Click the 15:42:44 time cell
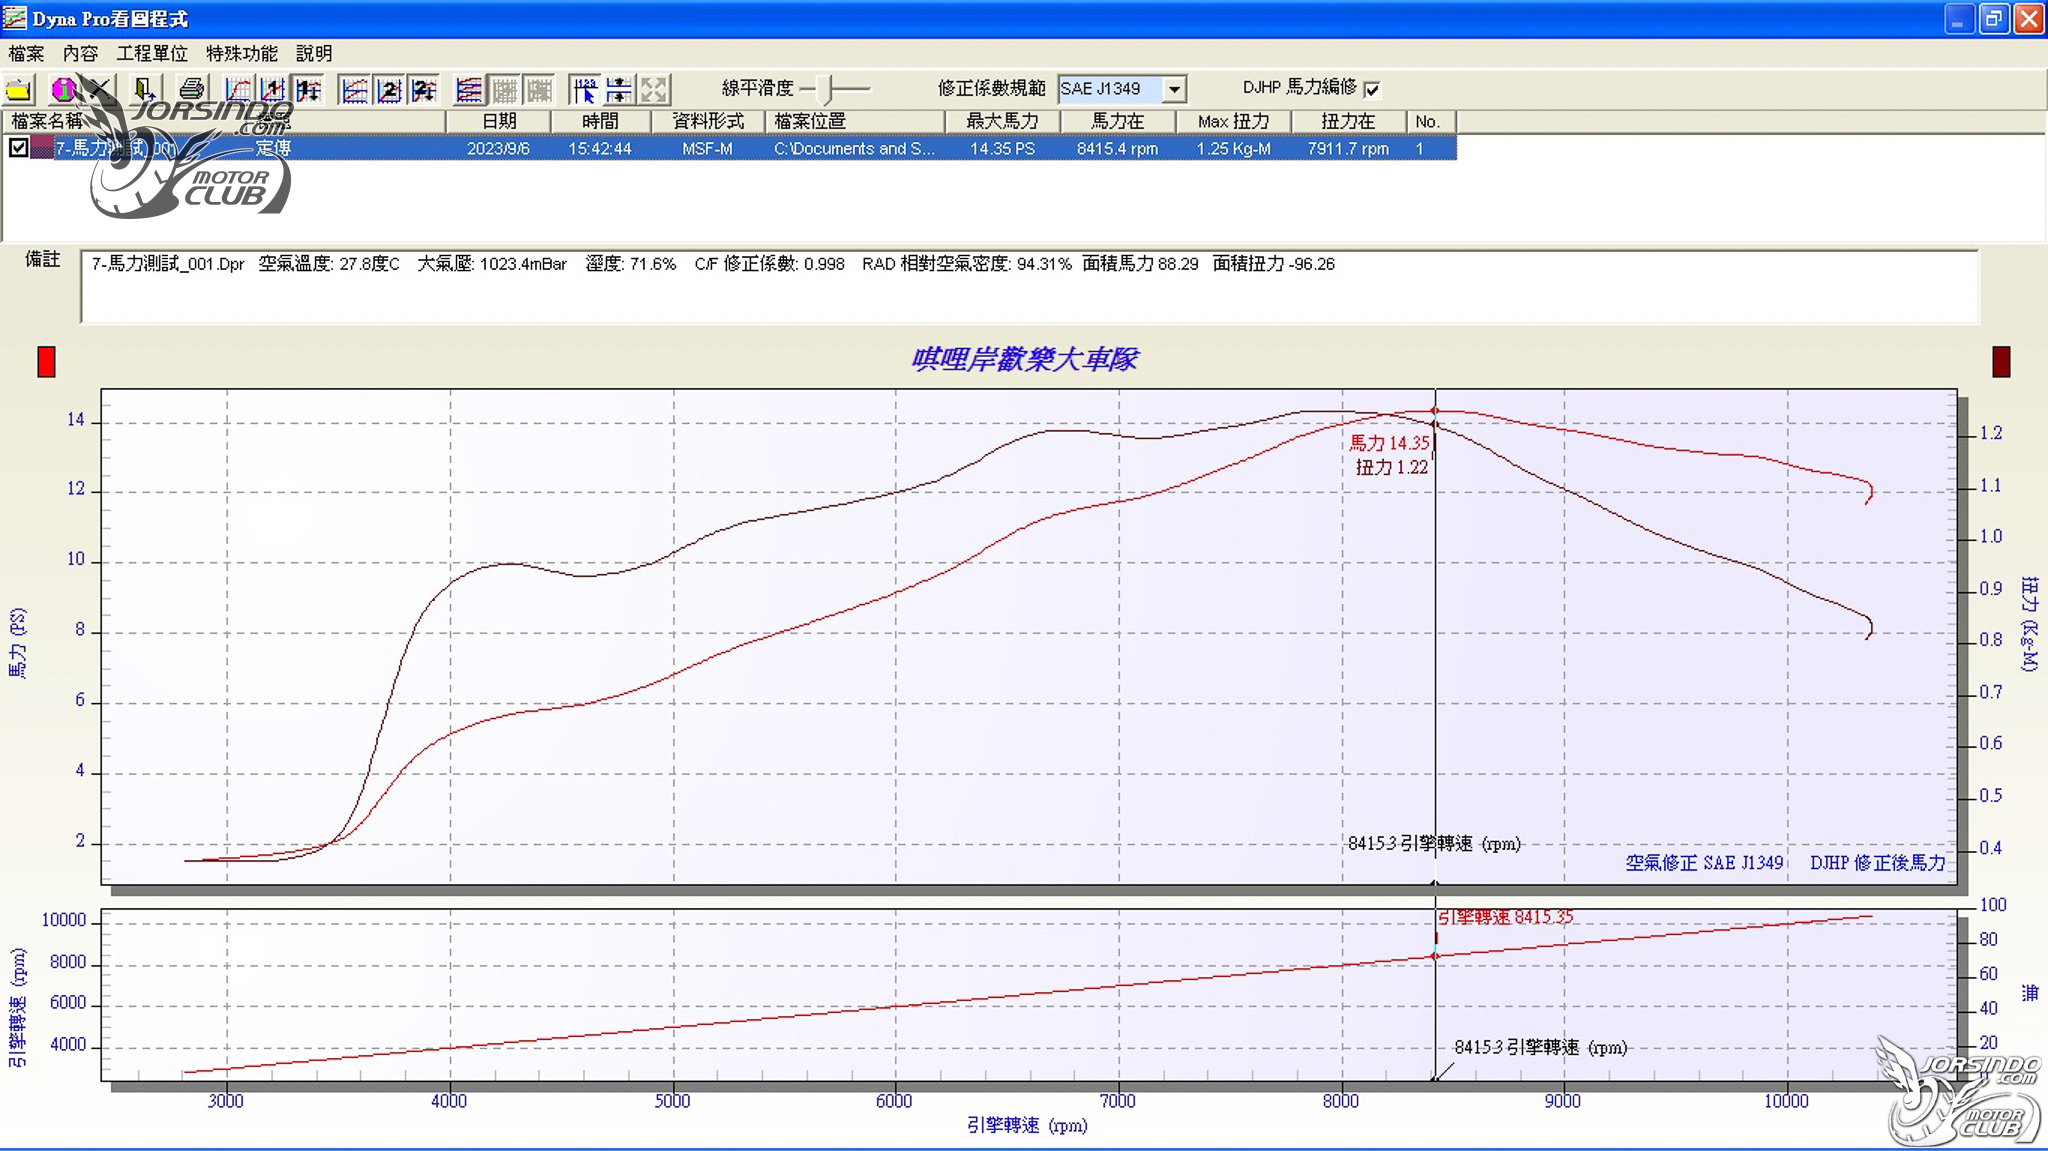 coord(600,148)
